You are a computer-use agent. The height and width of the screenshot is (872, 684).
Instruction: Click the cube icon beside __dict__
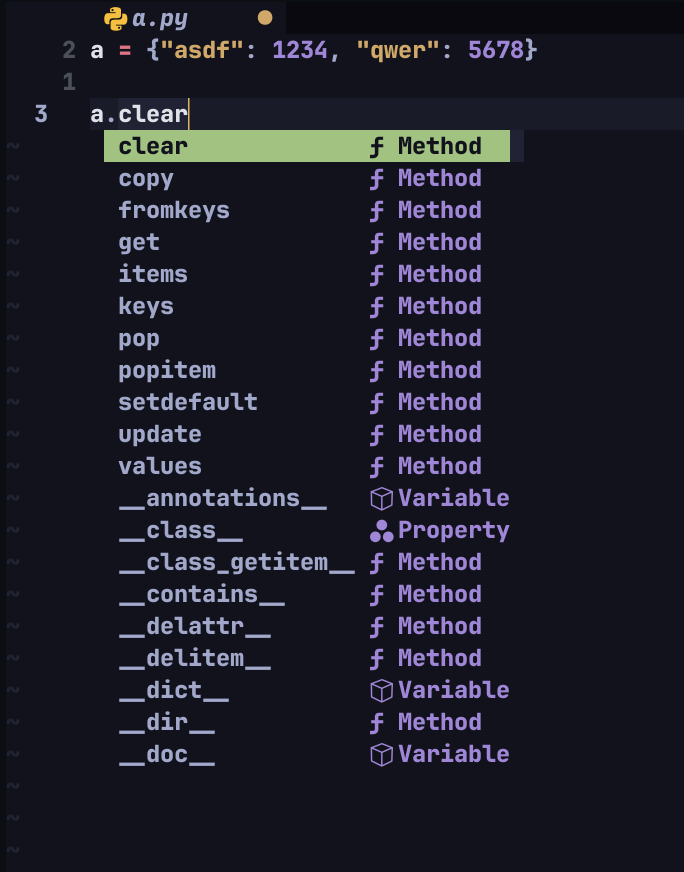click(x=381, y=691)
